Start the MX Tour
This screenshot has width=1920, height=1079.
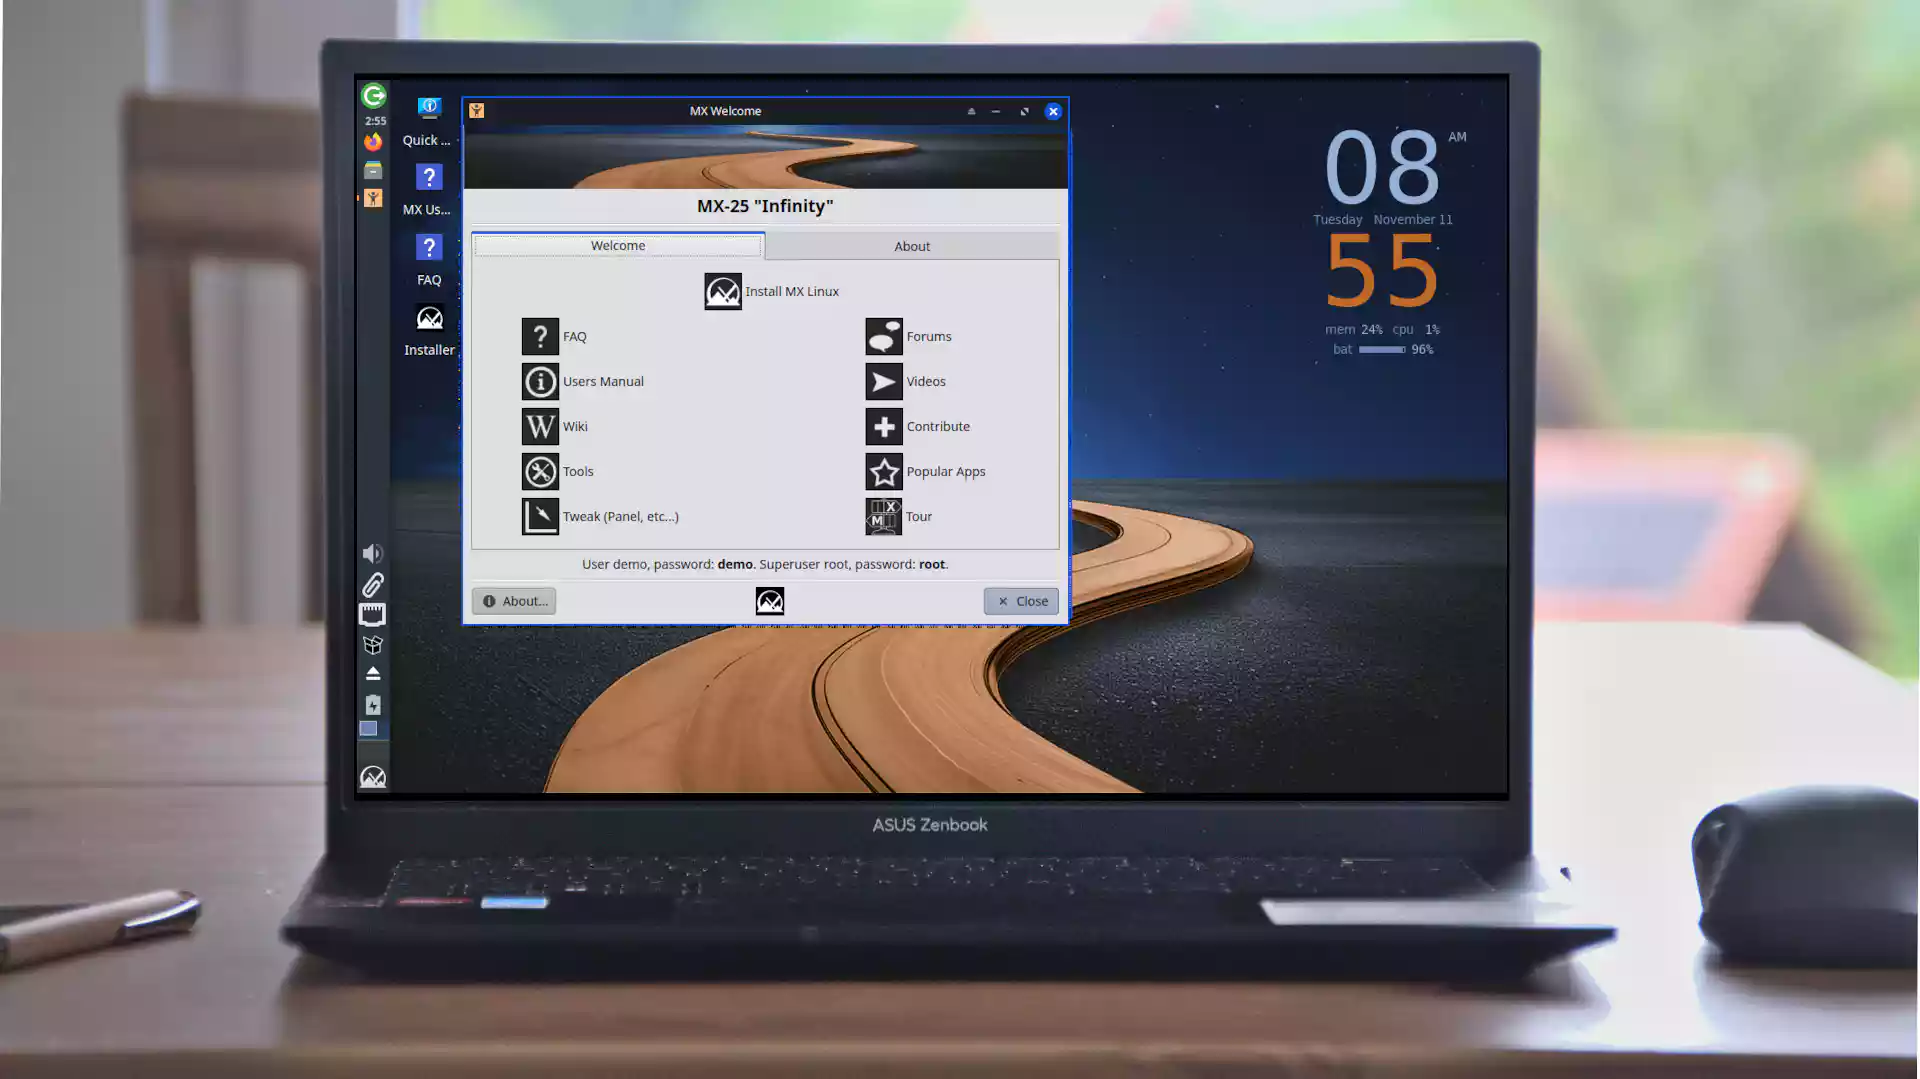(884, 517)
